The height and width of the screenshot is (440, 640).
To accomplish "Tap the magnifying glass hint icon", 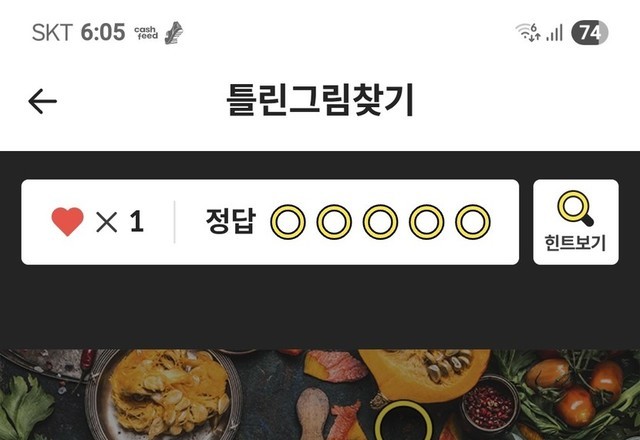I will [x=575, y=208].
